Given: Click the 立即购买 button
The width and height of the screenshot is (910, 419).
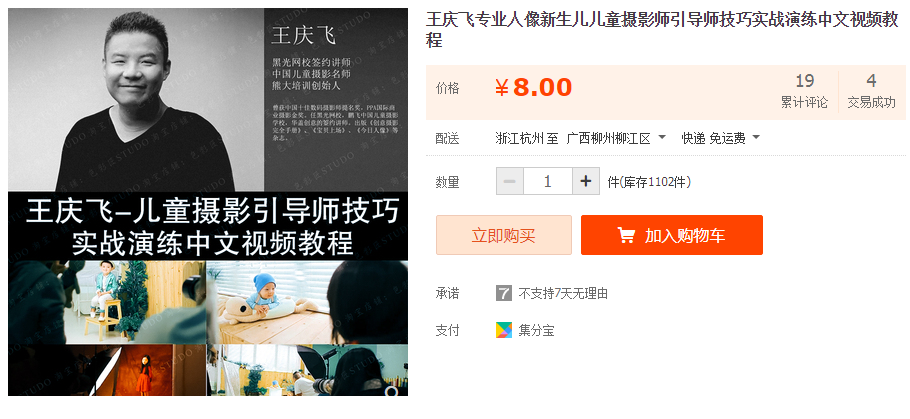Looking at the screenshot, I should click(x=504, y=235).
